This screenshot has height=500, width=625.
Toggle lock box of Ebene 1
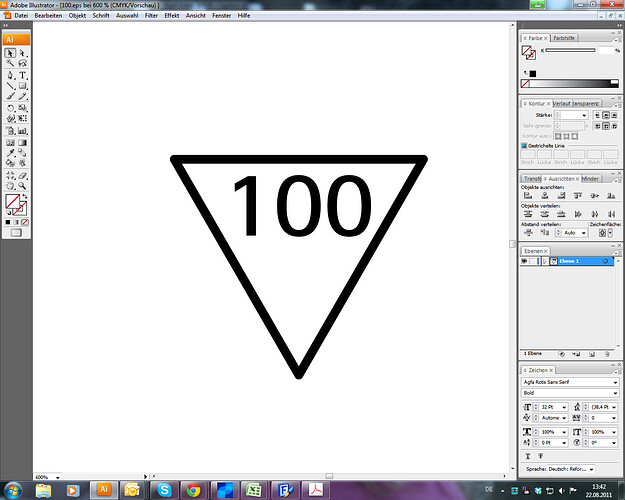pyautogui.click(x=532, y=261)
